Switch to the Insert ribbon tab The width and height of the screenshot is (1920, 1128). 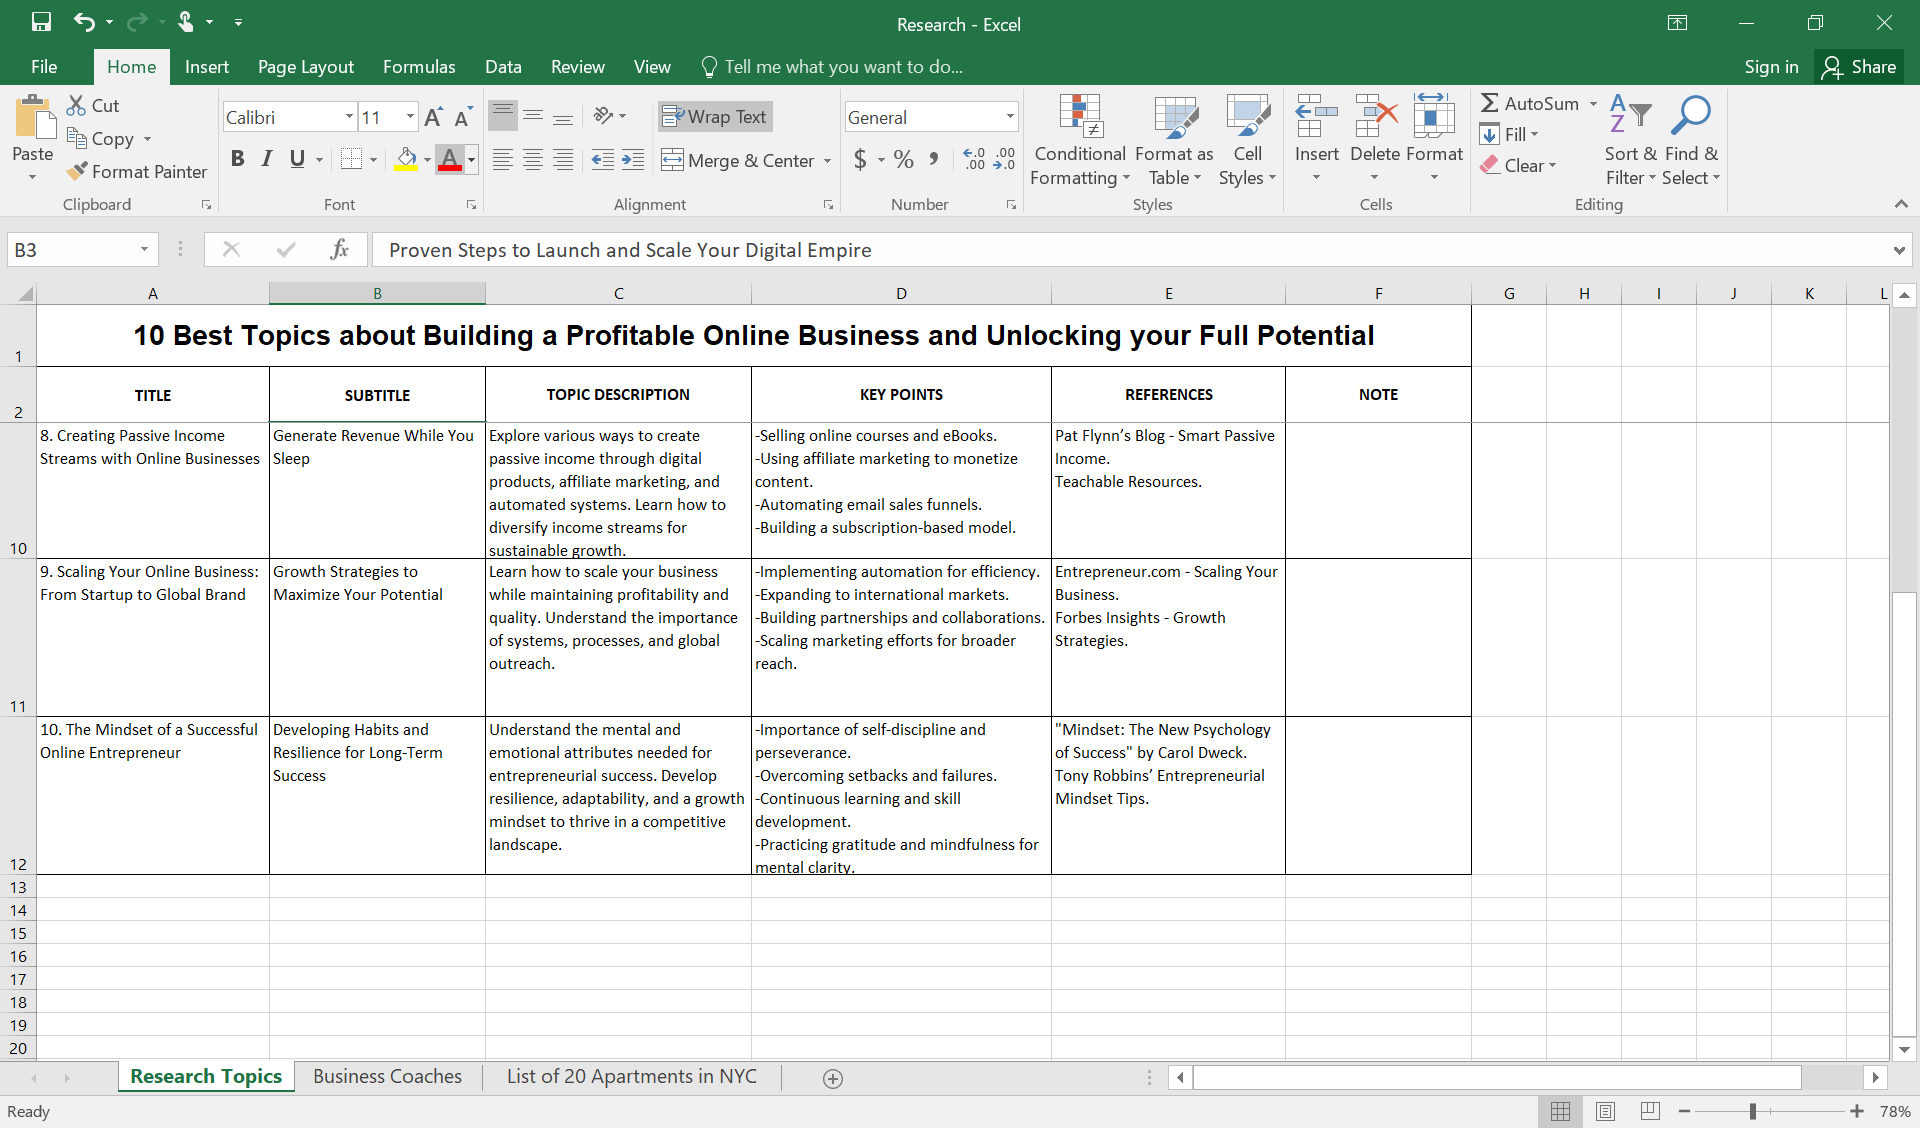tap(207, 67)
